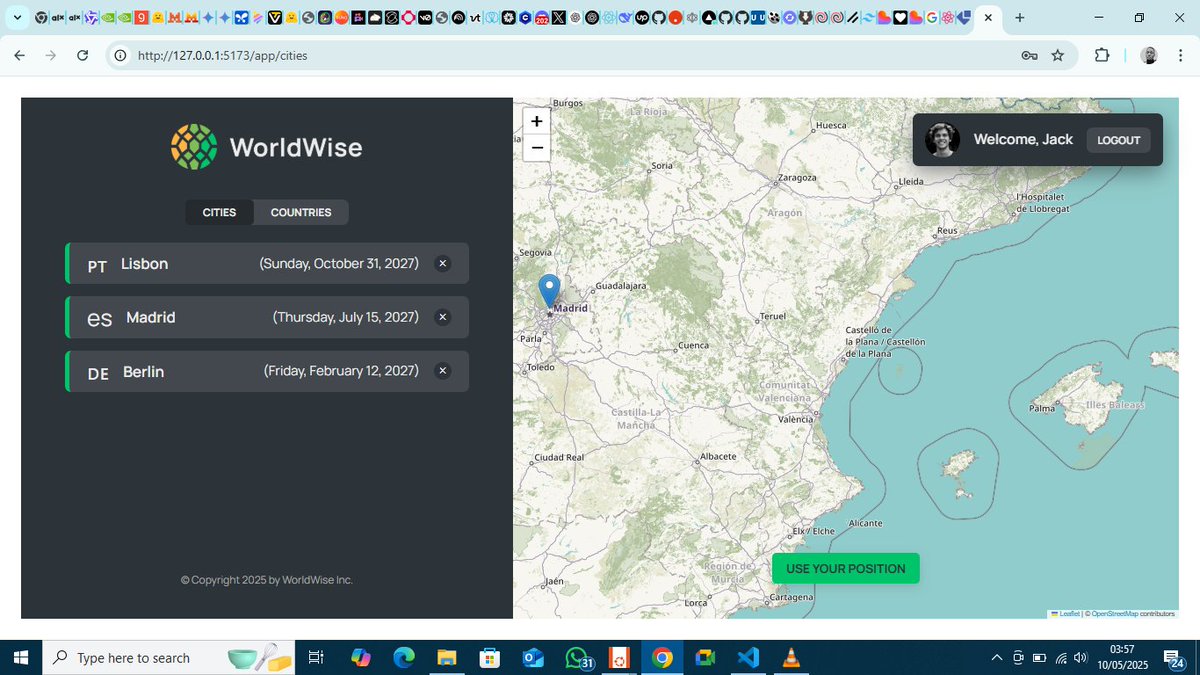Viewport: 1200px width, 675px height.
Task: Open the Chrome profile avatar
Action: (1150, 55)
